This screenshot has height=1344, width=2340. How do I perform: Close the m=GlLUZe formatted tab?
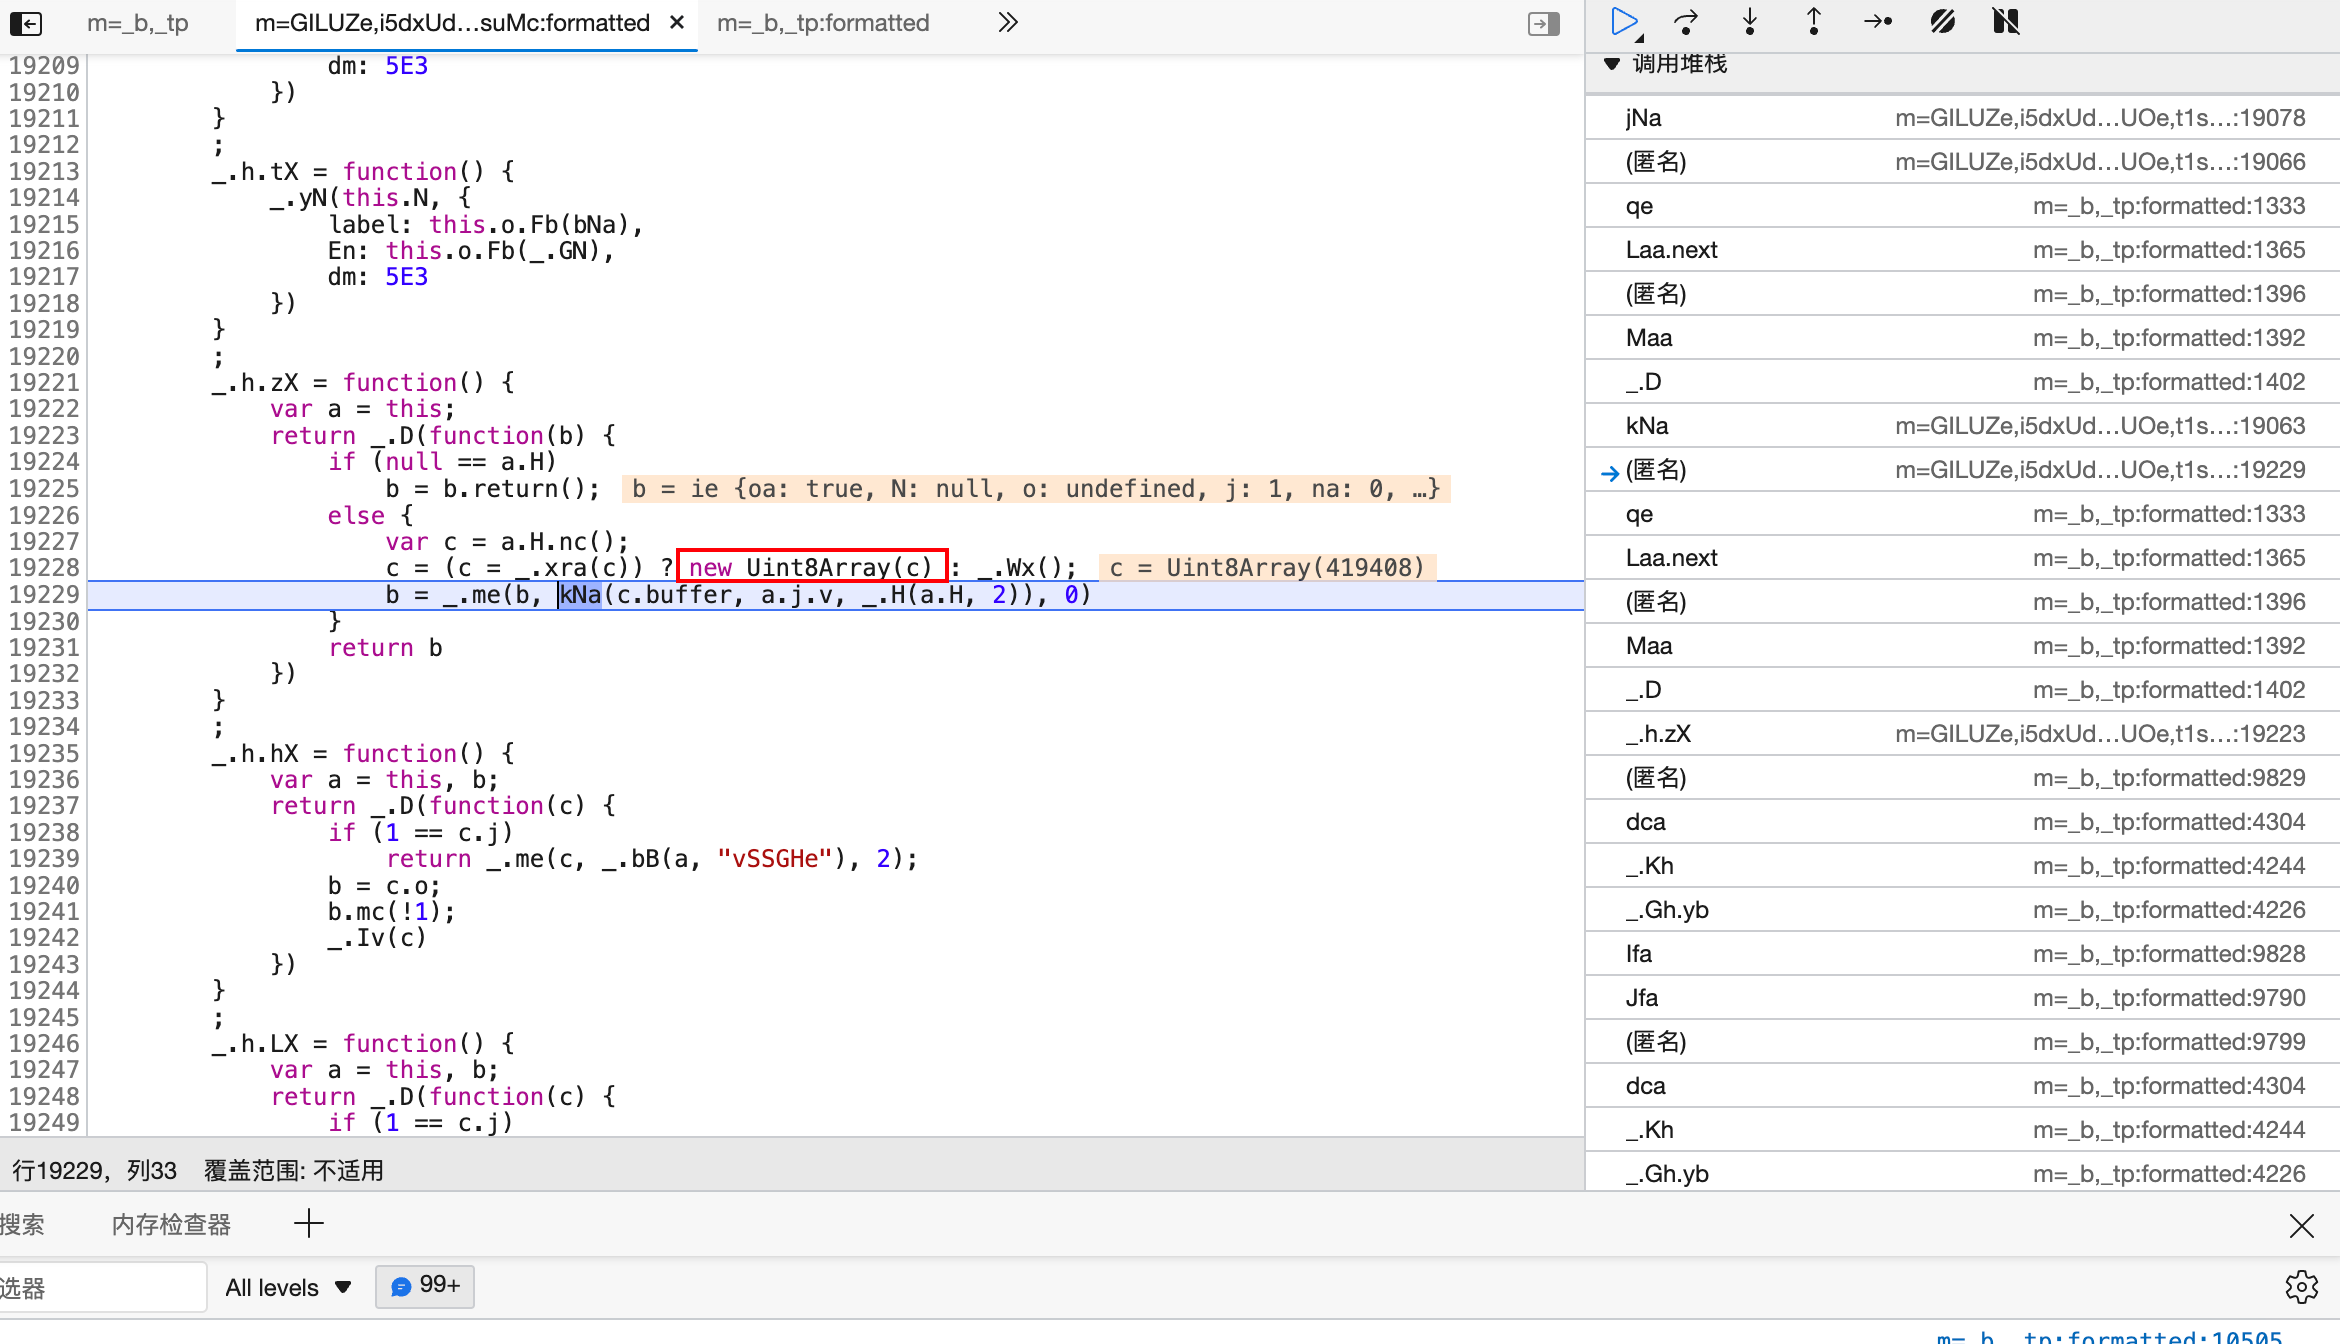coord(677,22)
